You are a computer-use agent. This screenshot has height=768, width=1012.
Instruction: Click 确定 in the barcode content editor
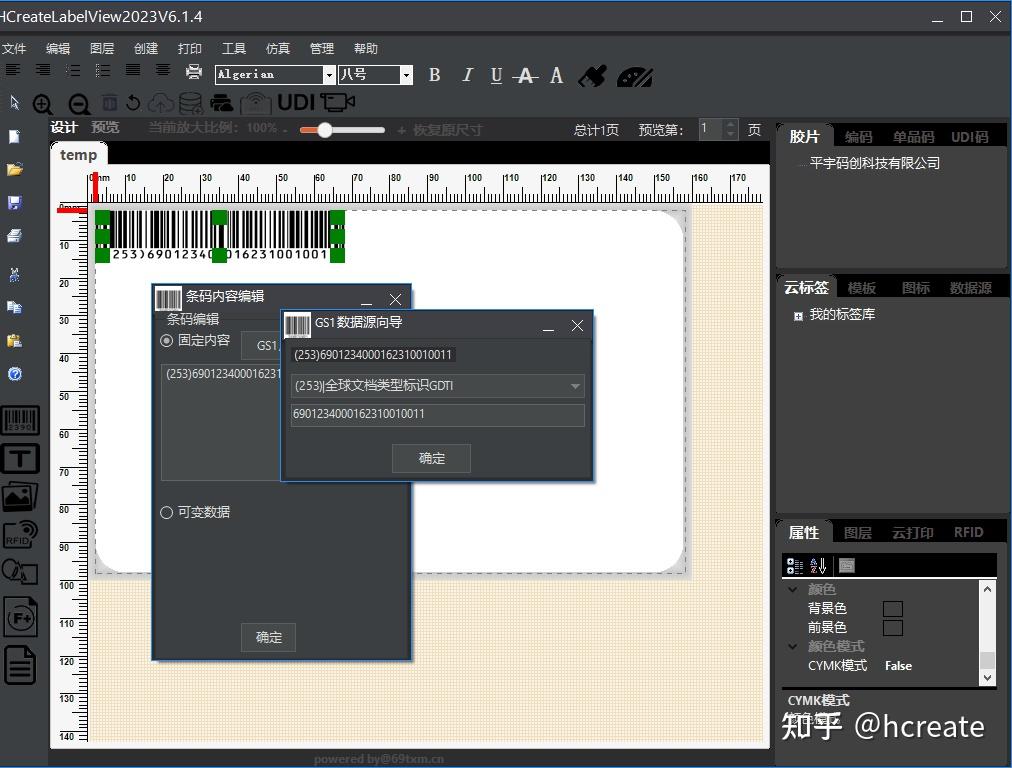pyautogui.click(x=268, y=637)
